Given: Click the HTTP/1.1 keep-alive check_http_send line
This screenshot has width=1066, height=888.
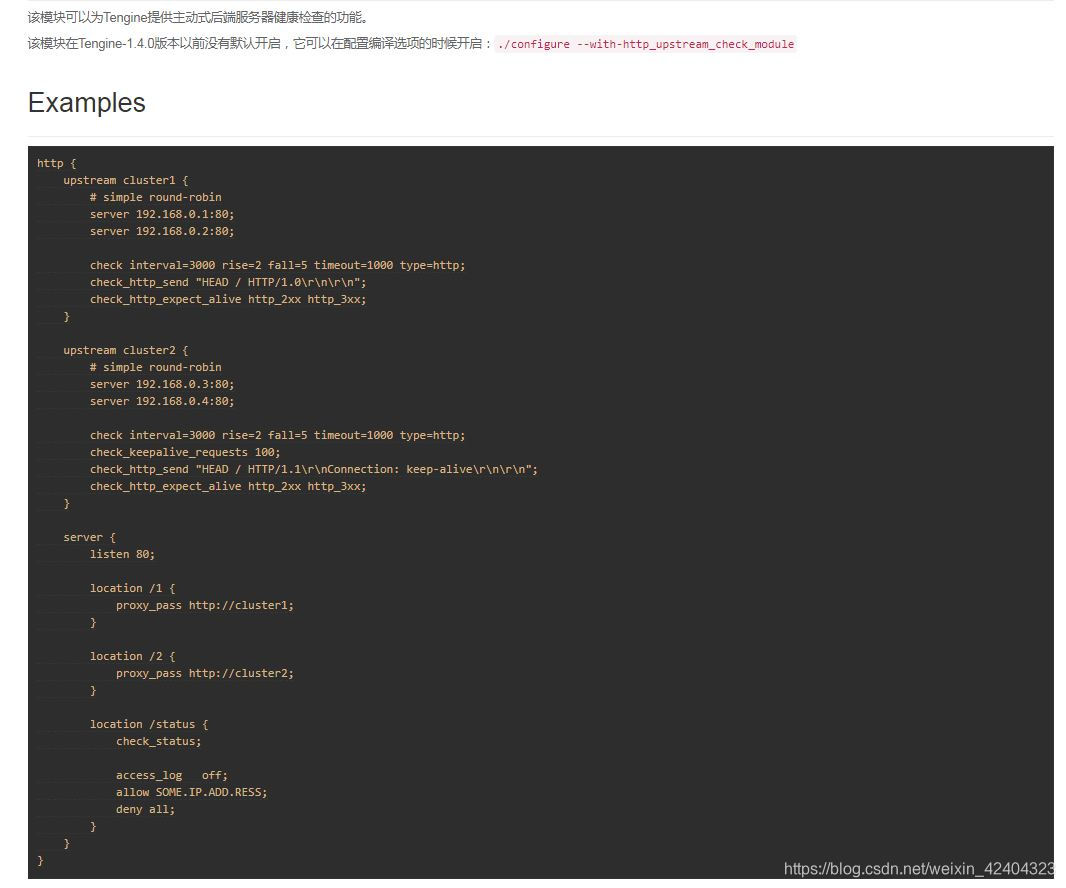Looking at the screenshot, I should click(x=313, y=469).
